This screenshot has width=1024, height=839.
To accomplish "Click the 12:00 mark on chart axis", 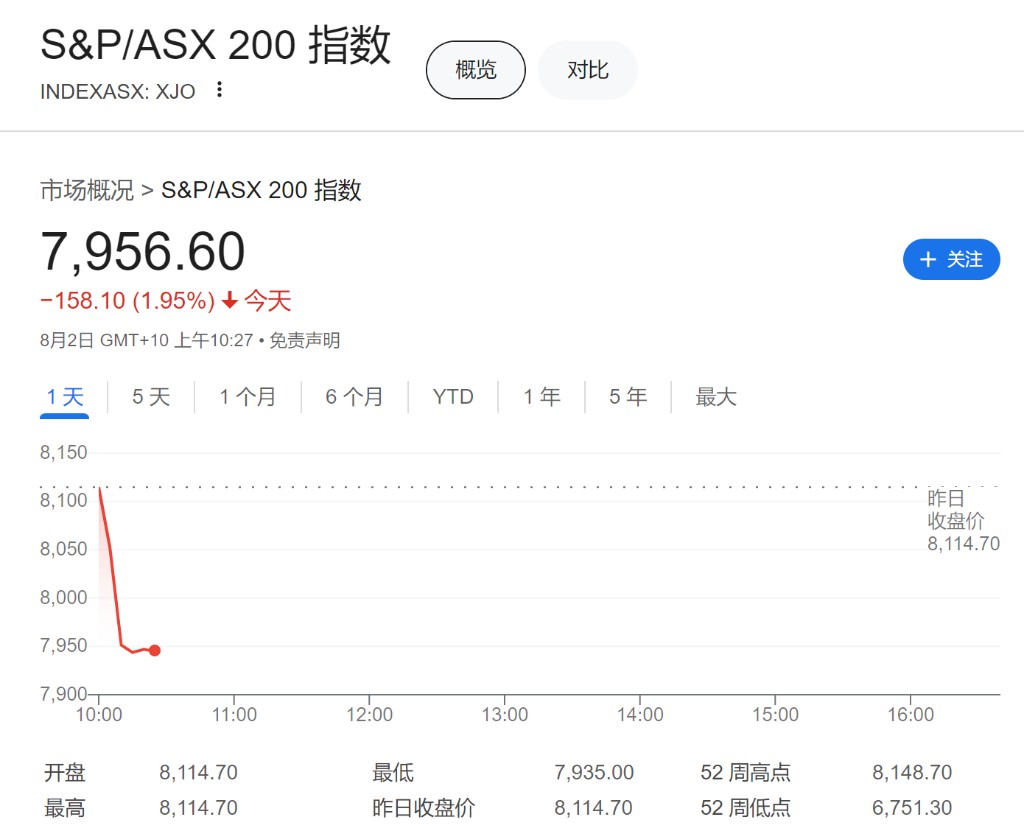I will coord(369,714).
